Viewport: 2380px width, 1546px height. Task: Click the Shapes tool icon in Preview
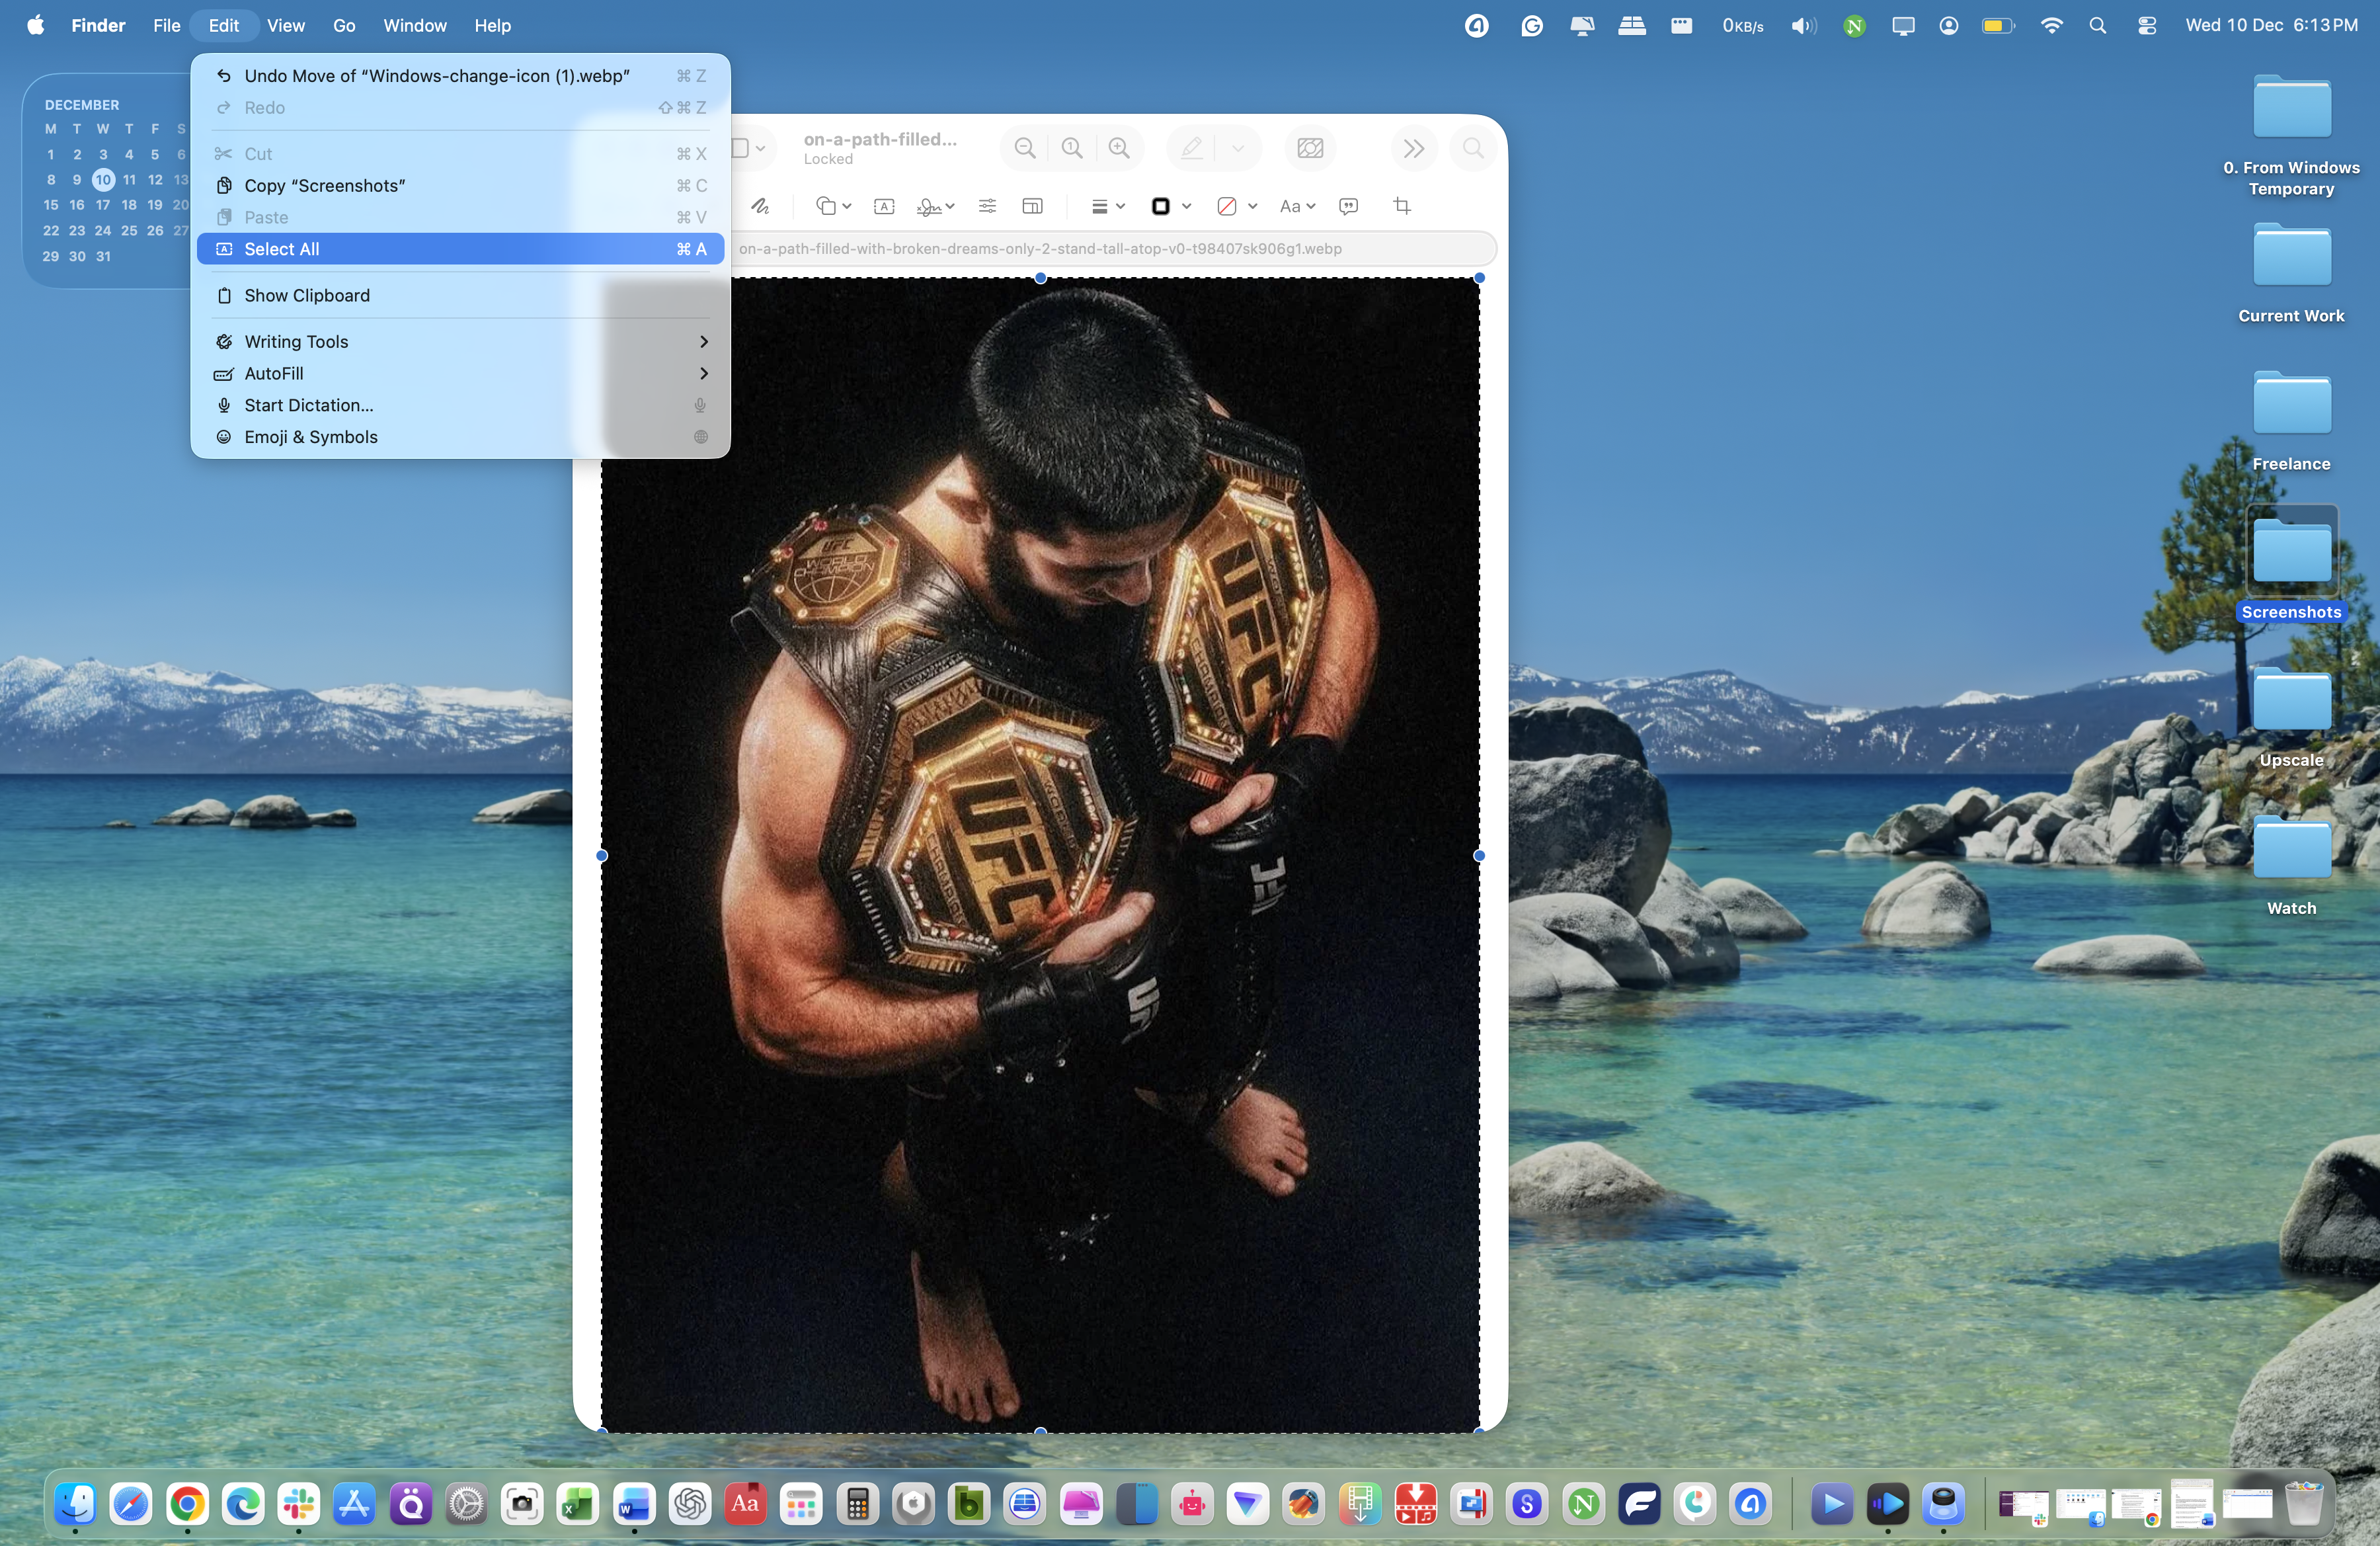[x=825, y=206]
